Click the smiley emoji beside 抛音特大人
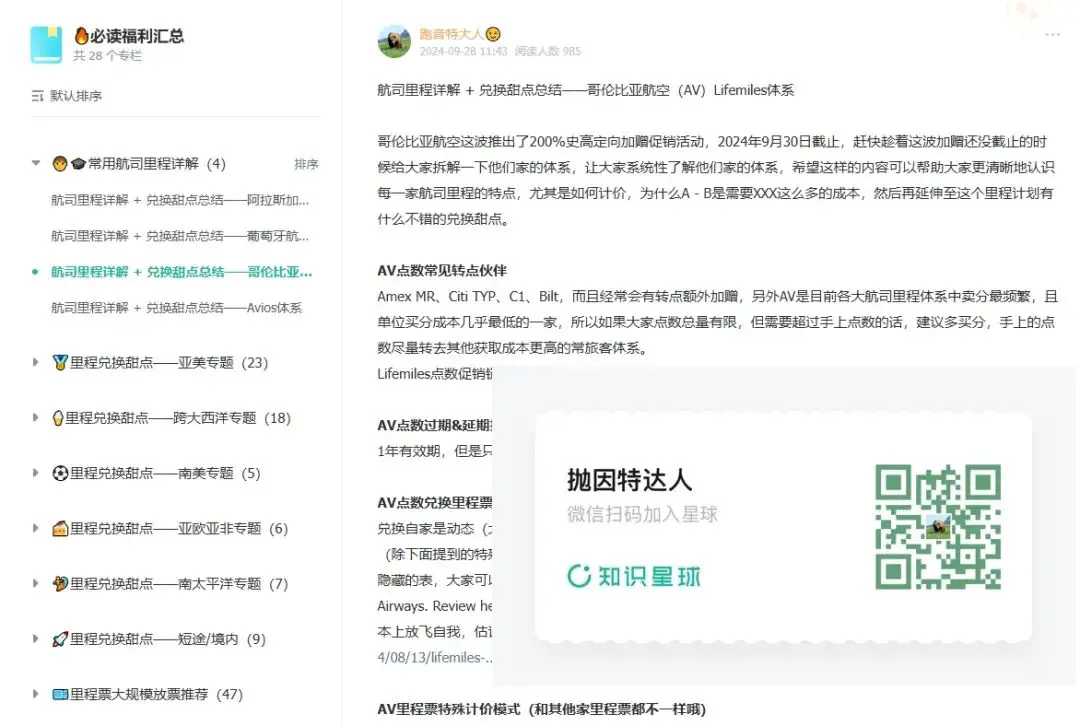Viewport: 1080px width, 726px height. (493, 31)
